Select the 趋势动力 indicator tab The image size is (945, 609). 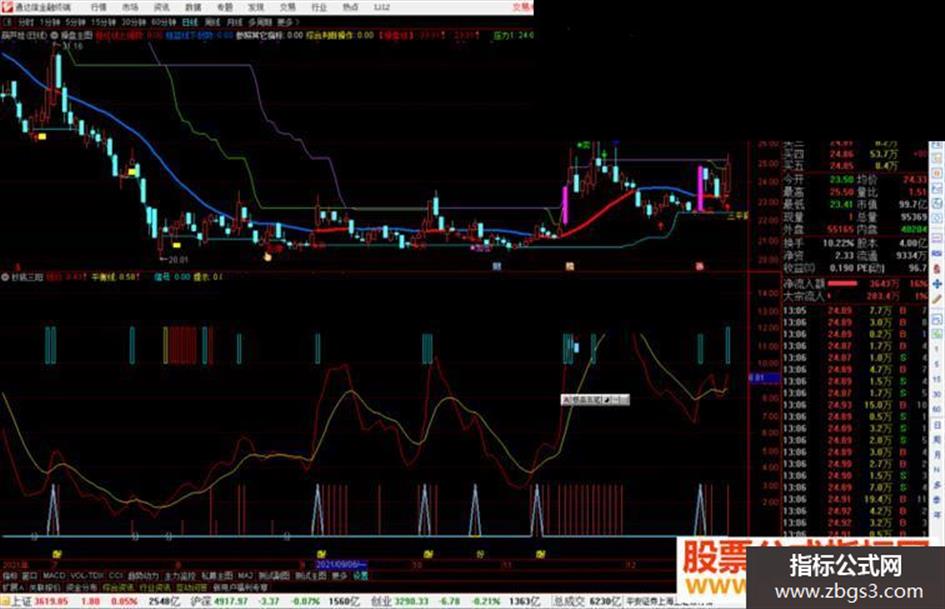click(x=143, y=576)
